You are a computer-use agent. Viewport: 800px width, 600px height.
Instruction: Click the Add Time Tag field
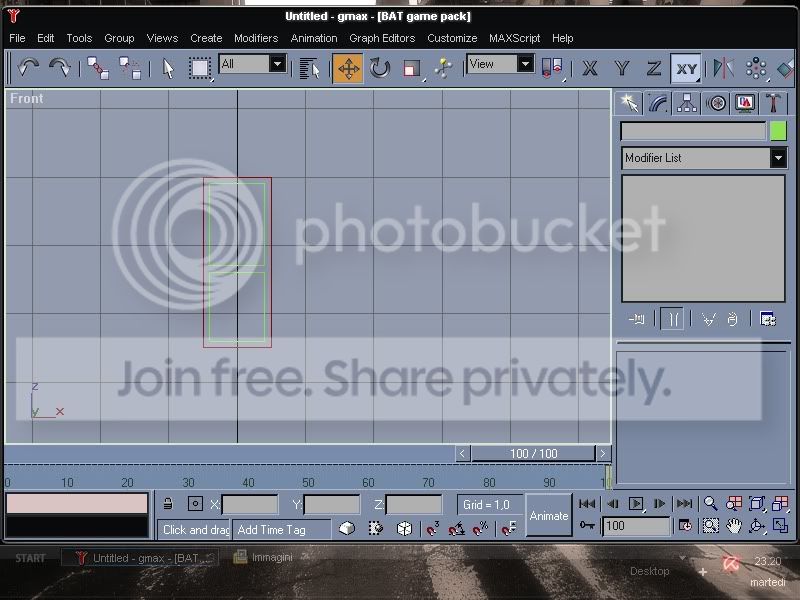[282, 530]
